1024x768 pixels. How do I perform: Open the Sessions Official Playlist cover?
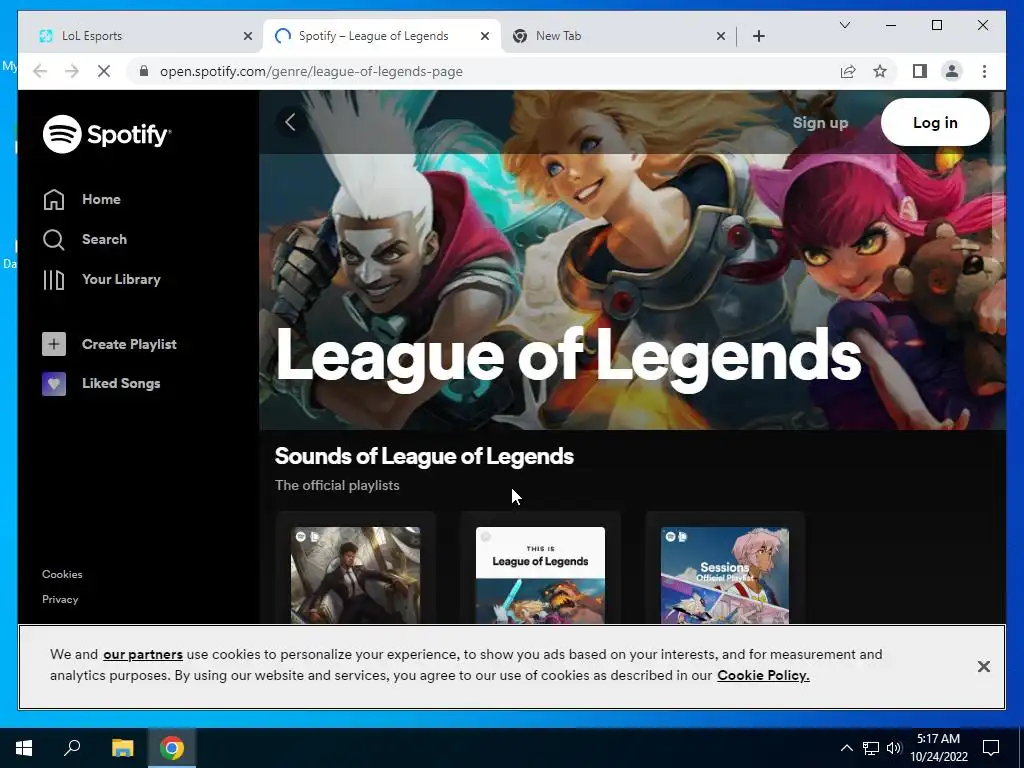[x=725, y=575]
